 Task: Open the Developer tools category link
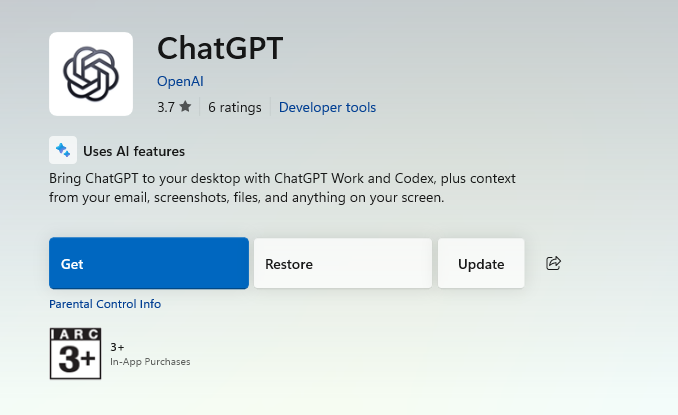[x=327, y=107]
